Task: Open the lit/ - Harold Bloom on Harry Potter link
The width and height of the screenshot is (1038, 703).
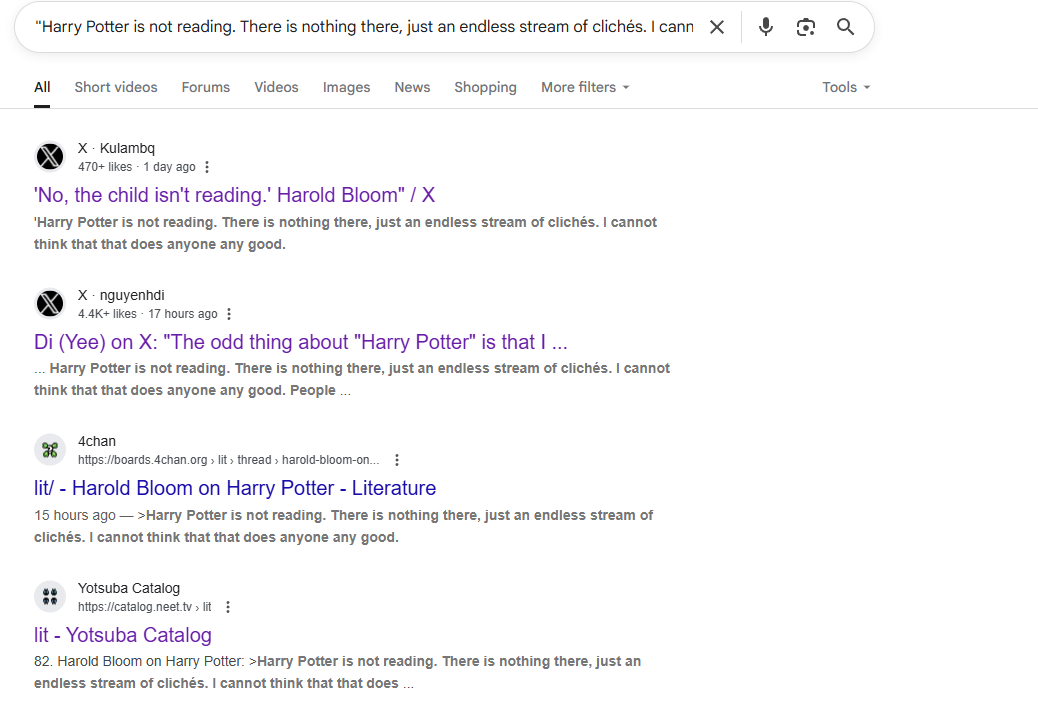Action: (235, 489)
